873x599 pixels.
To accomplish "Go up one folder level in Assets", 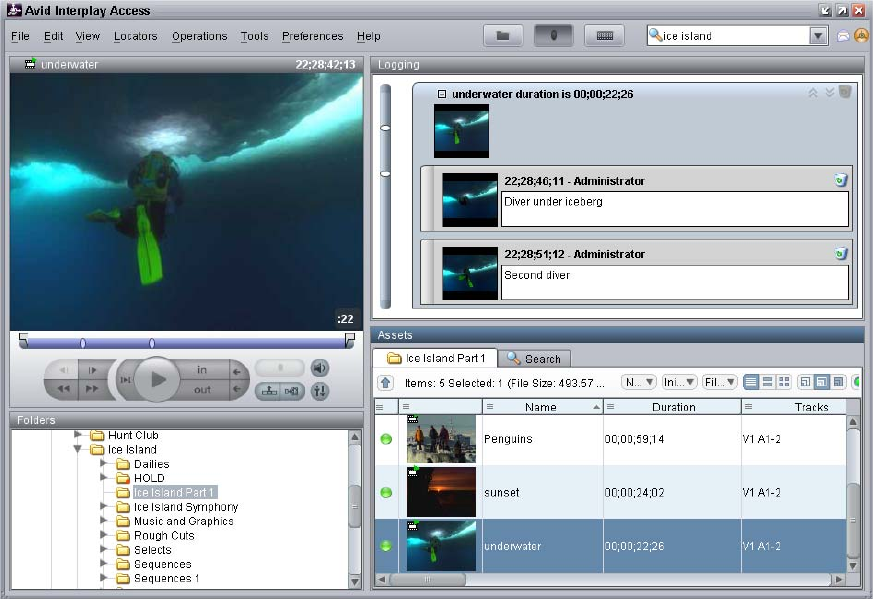I will [385, 382].
